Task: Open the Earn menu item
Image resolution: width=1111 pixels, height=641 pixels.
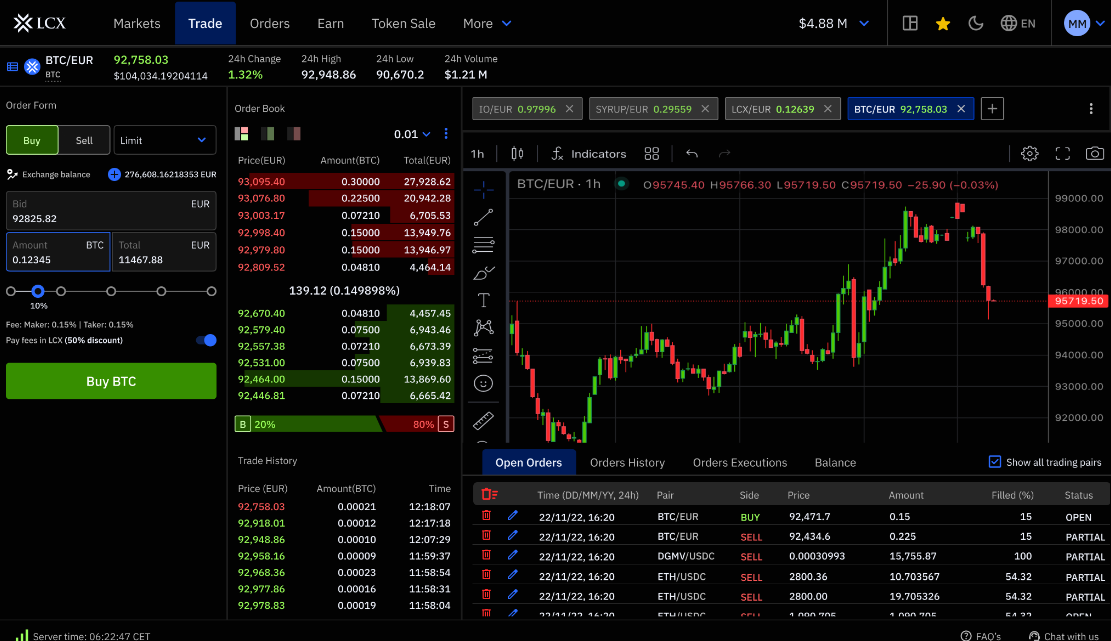Action: [330, 23]
